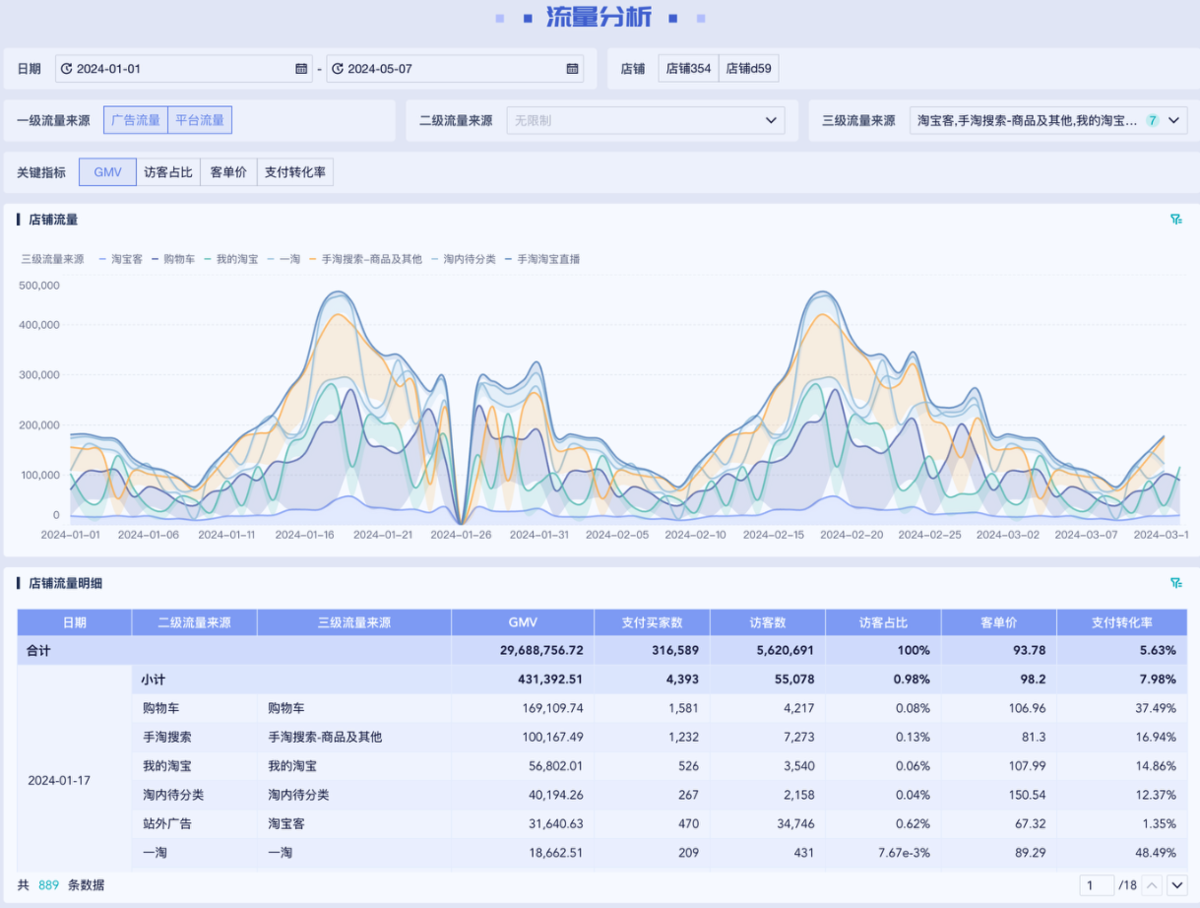Open filter icon on 店铺流量明细 table panel
This screenshot has width=1200, height=908.
1176,583
